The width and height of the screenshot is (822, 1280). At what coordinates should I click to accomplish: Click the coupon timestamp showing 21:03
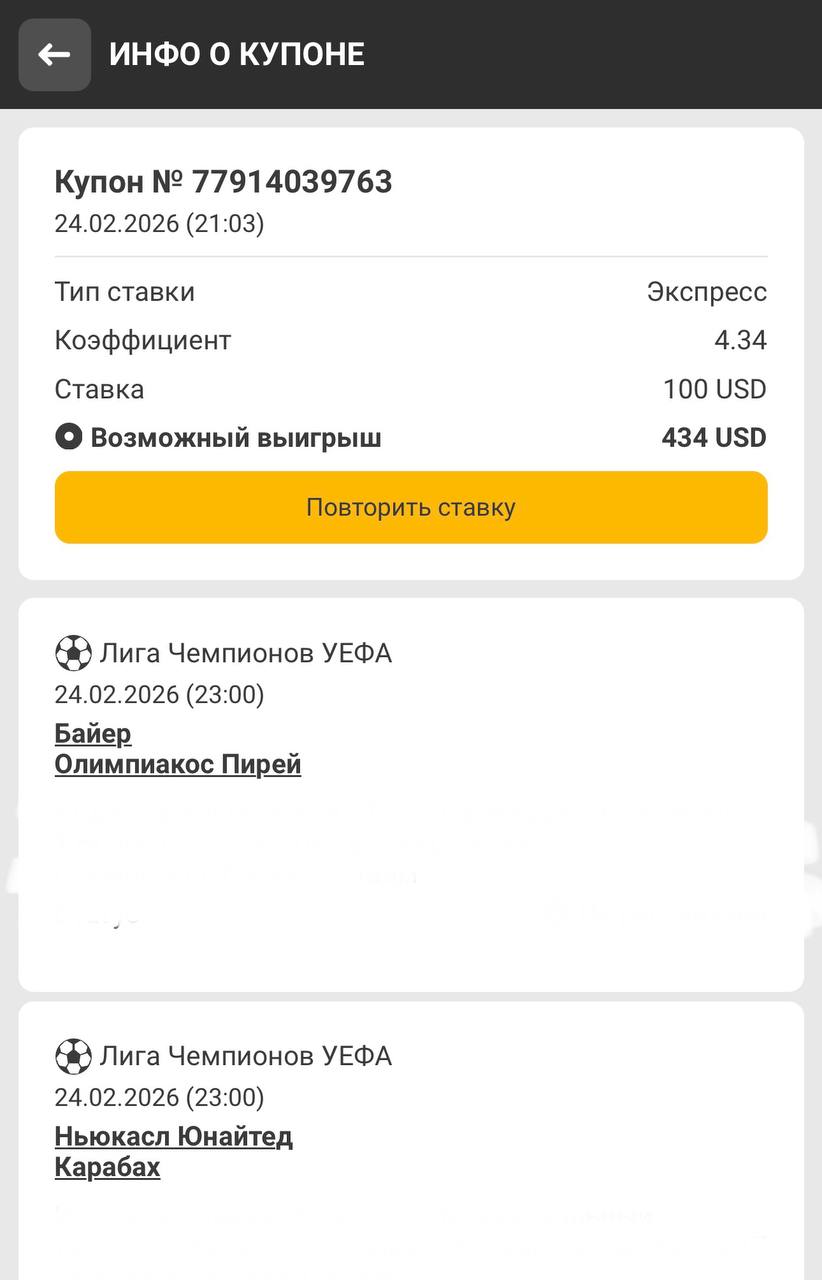pos(159,224)
